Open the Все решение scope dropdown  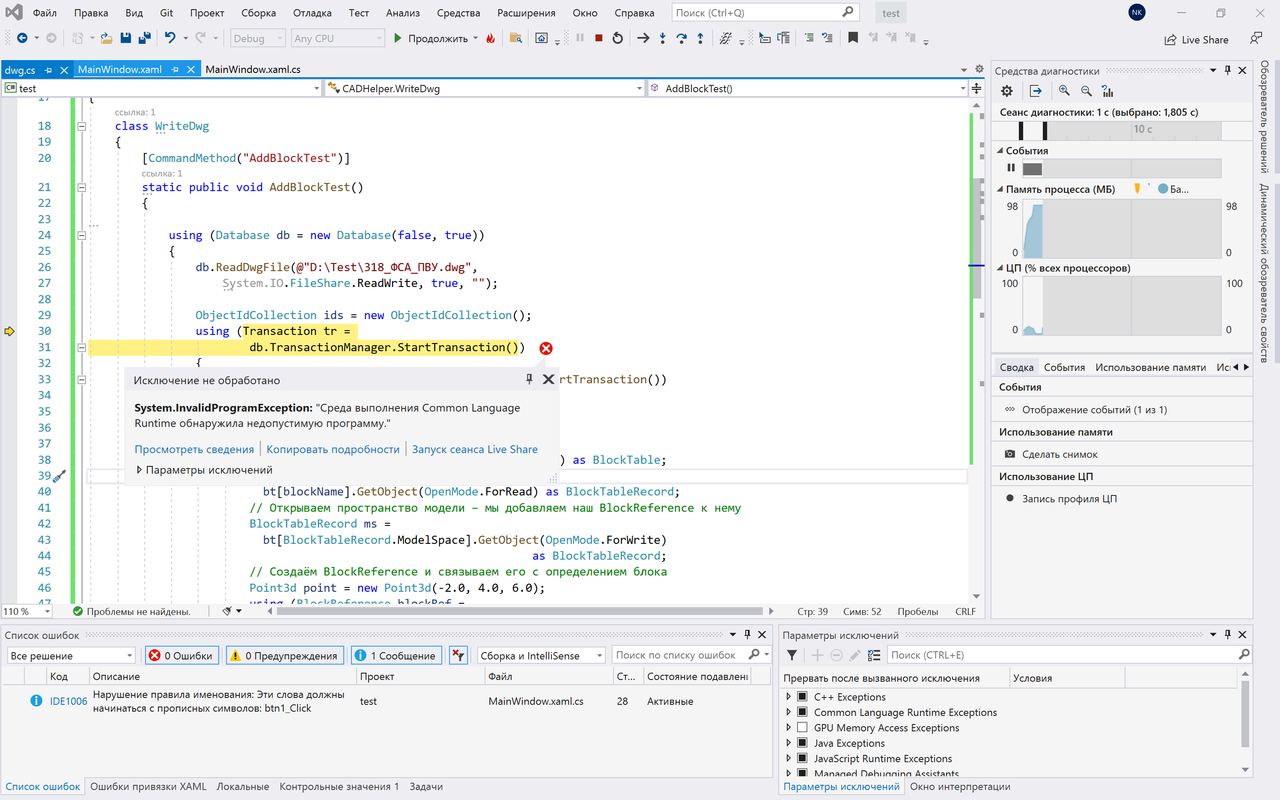click(x=70, y=655)
